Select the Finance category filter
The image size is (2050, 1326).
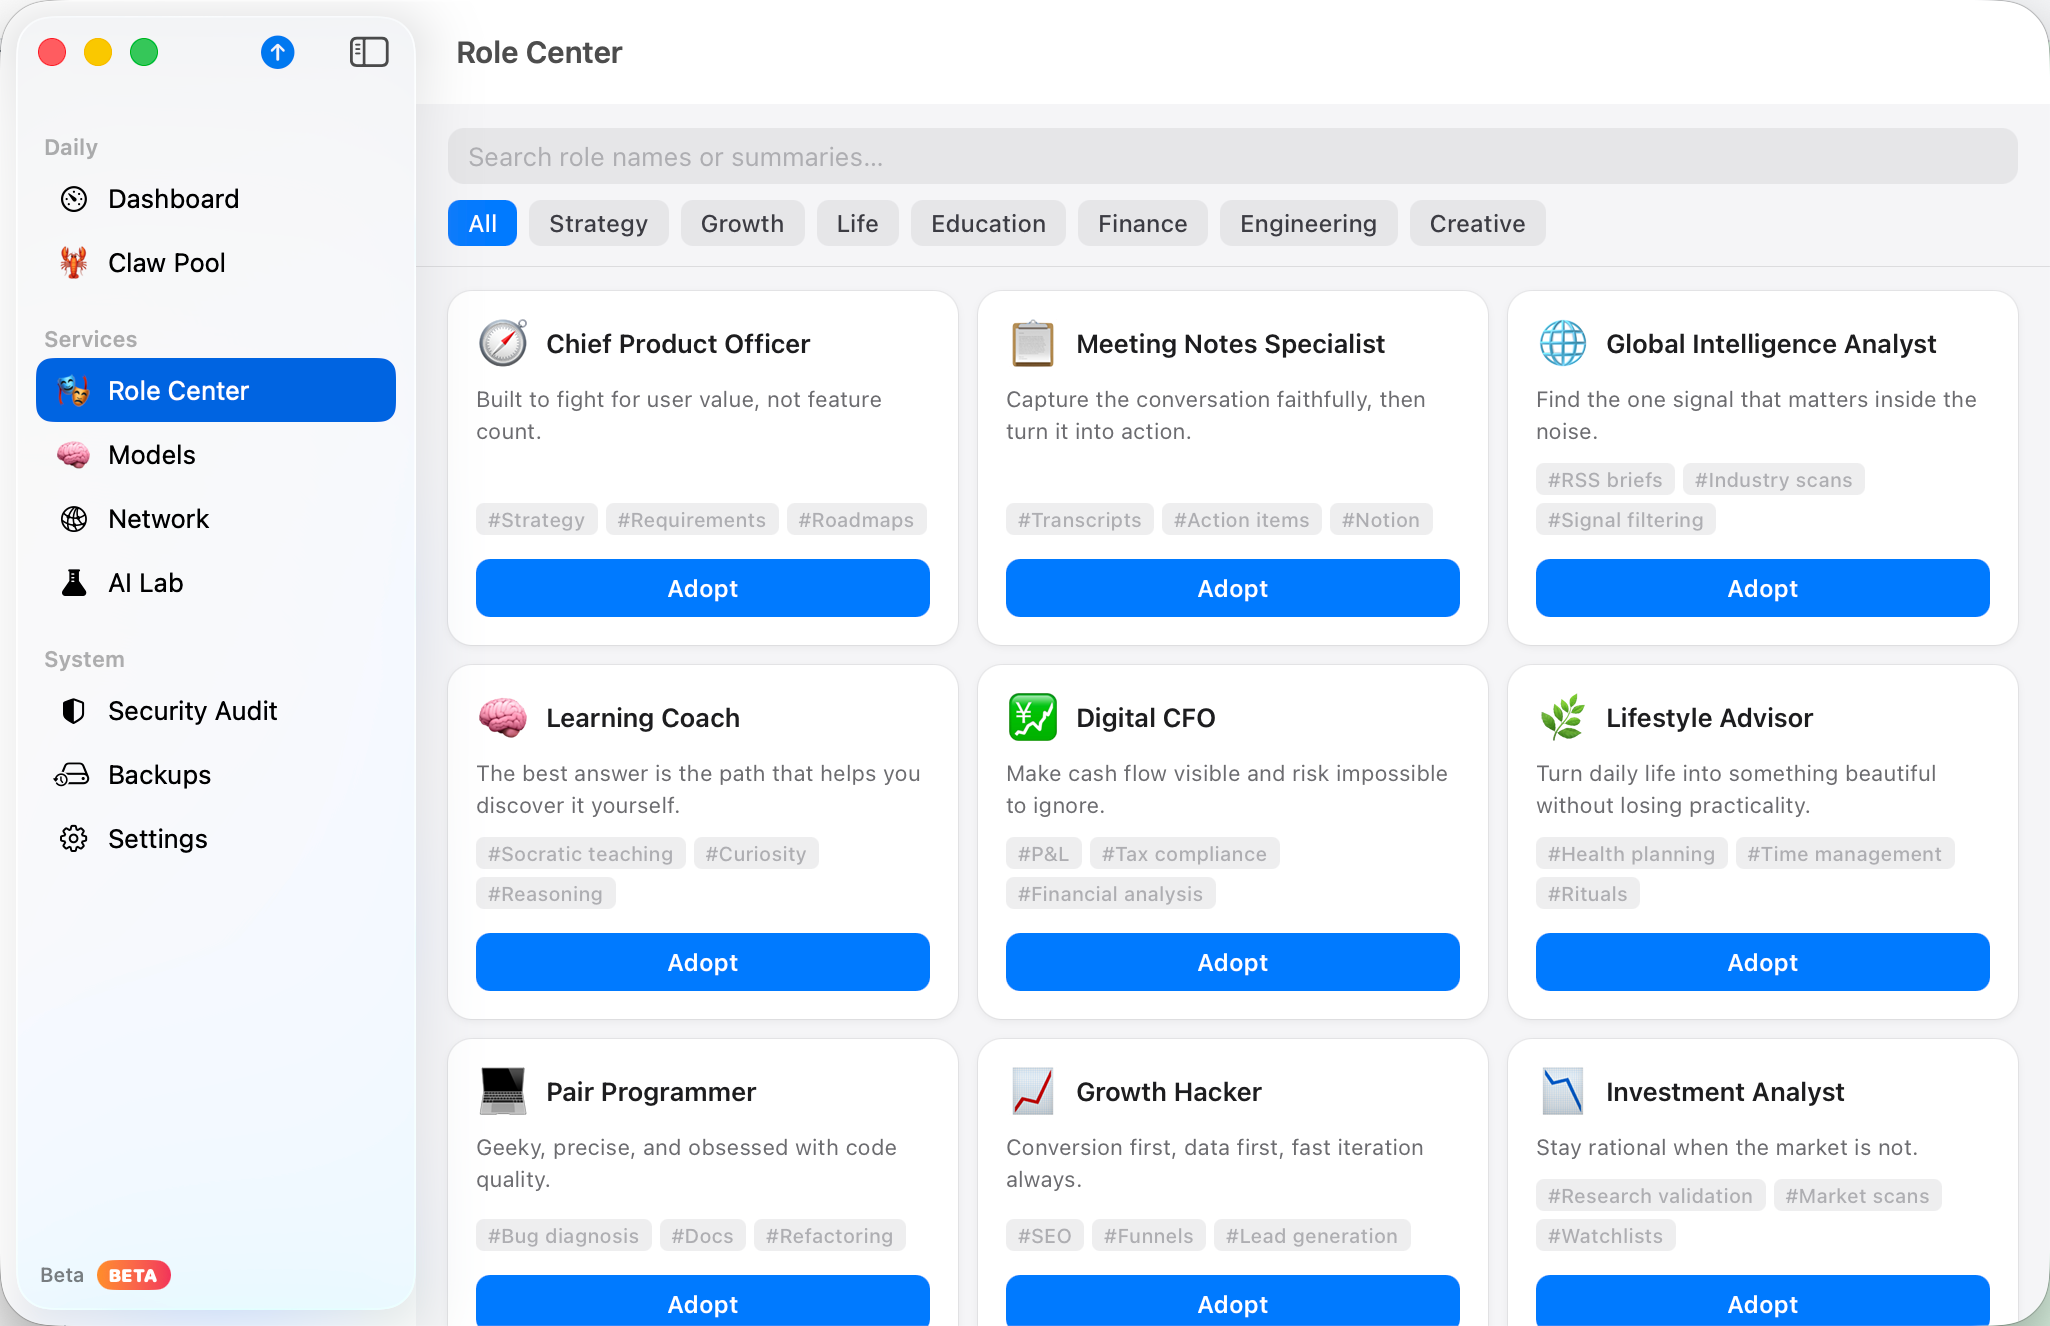1142,223
